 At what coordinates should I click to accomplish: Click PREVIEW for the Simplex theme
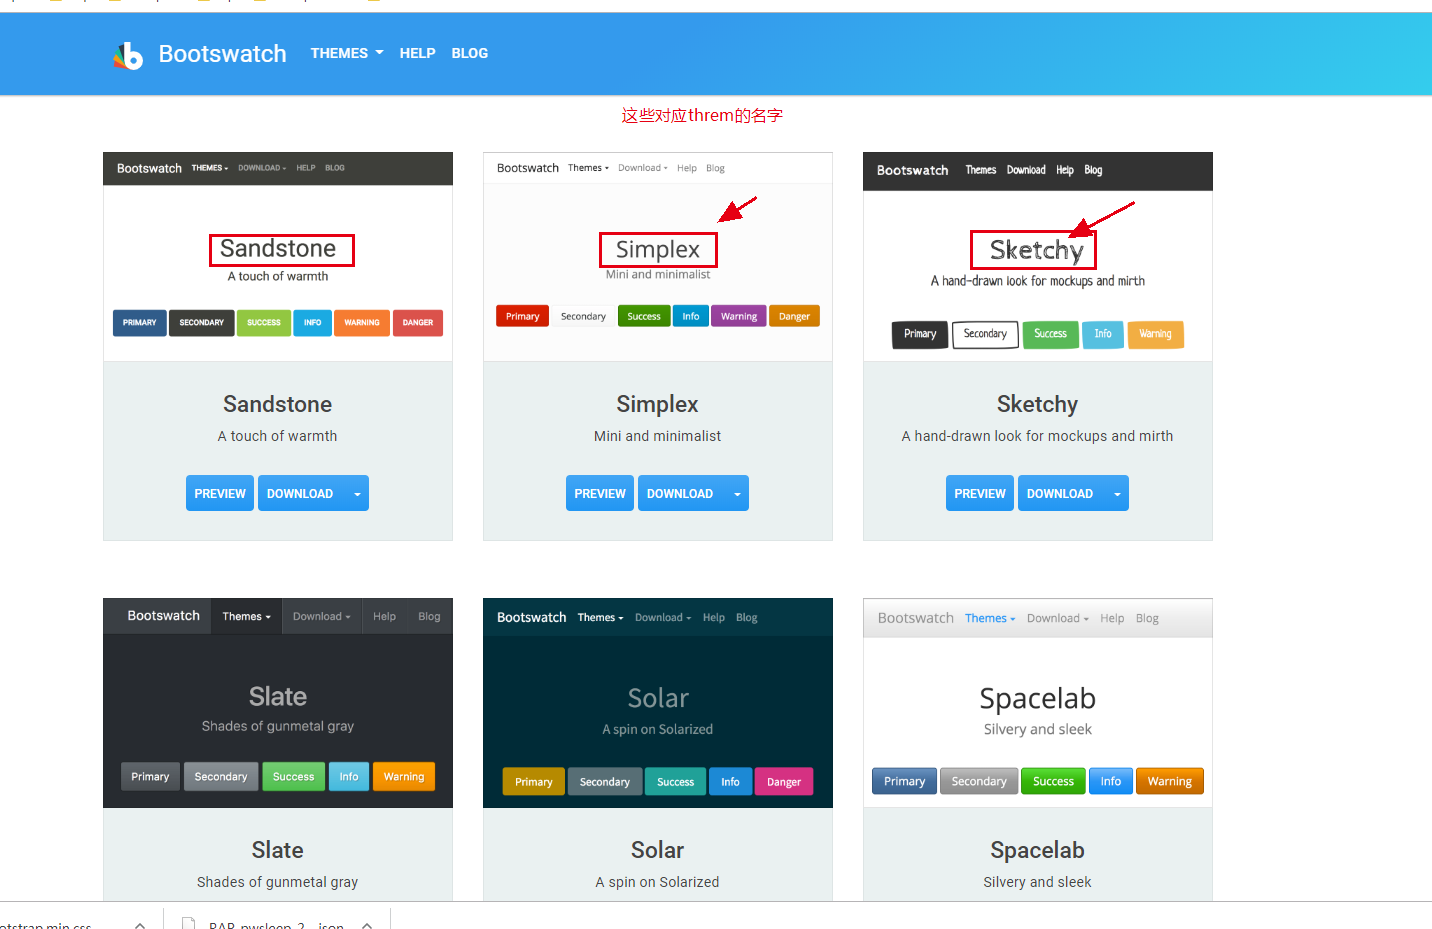tap(599, 493)
